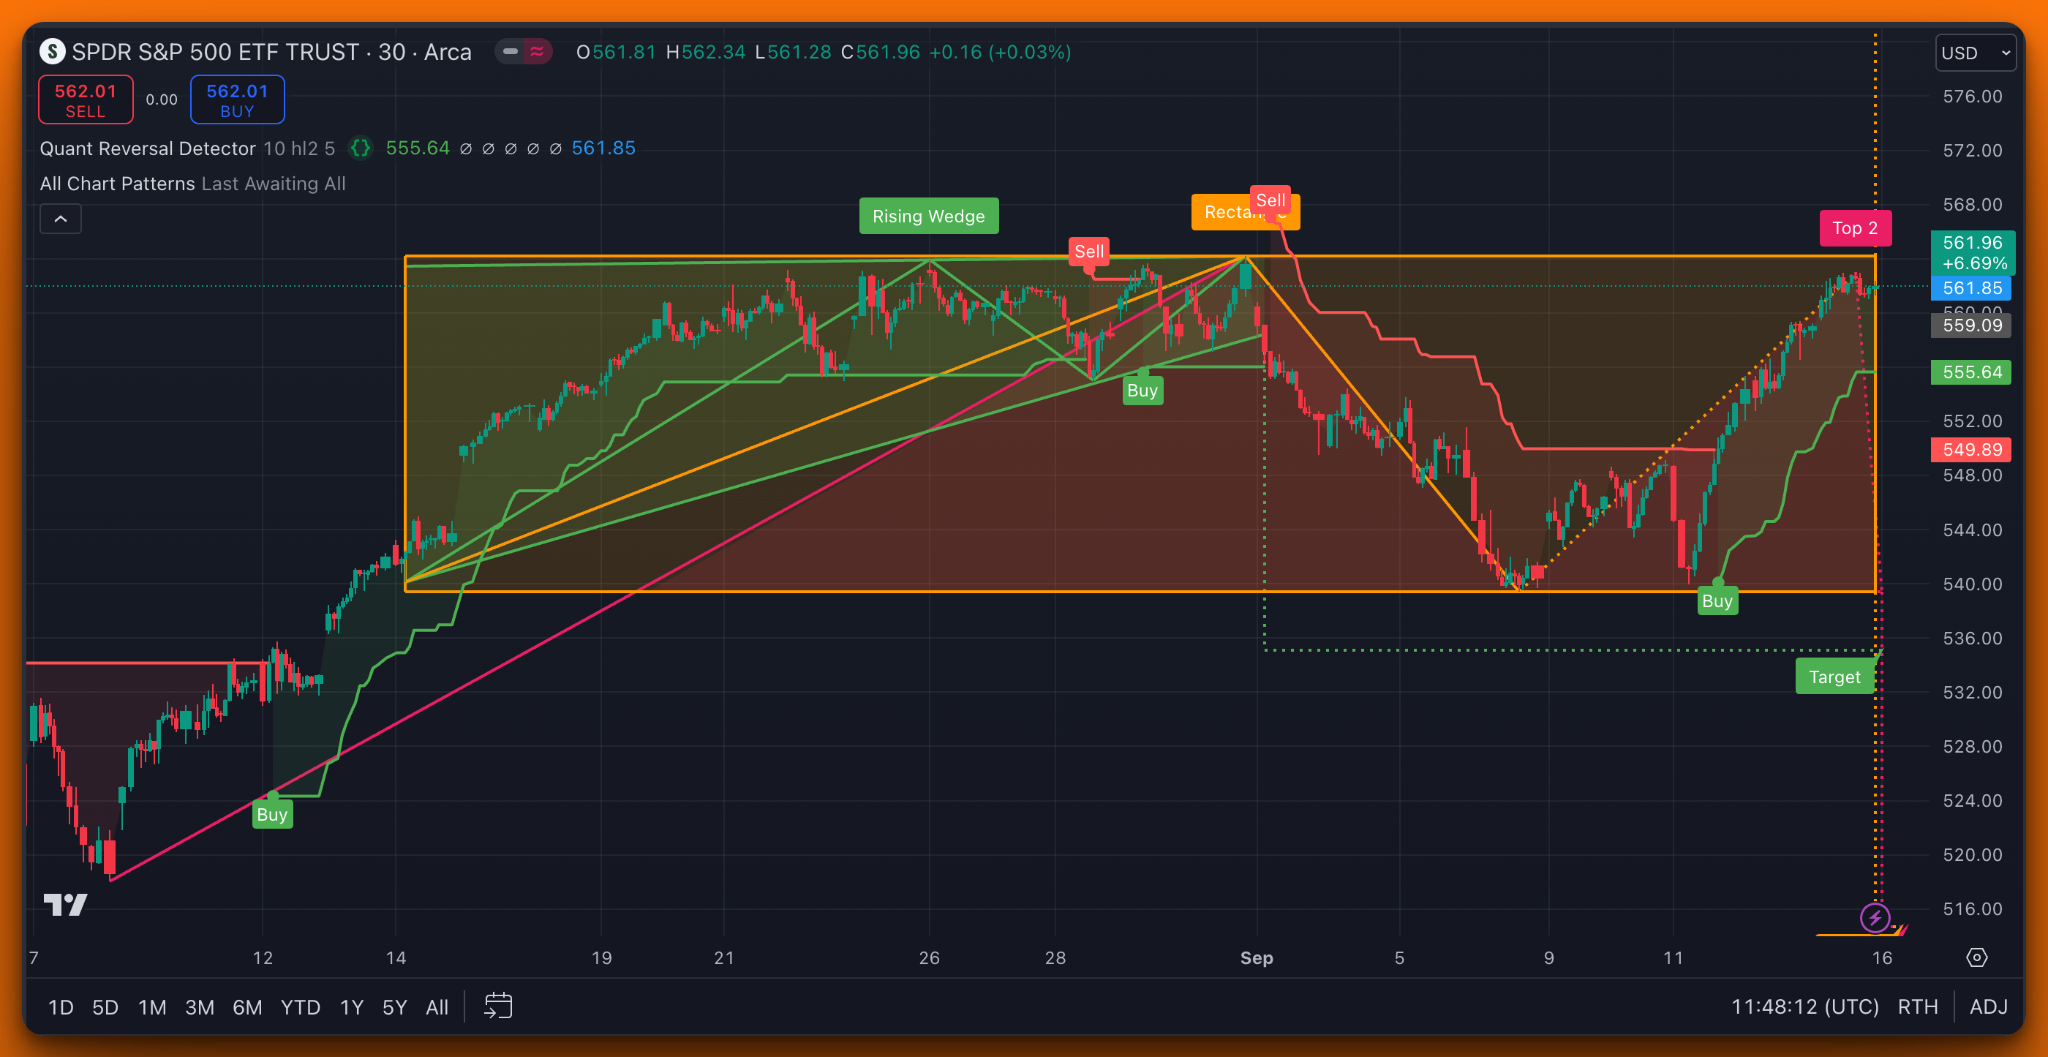Click the 16 date label on time axis
This screenshot has width=2048, height=1057.
point(1882,958)
